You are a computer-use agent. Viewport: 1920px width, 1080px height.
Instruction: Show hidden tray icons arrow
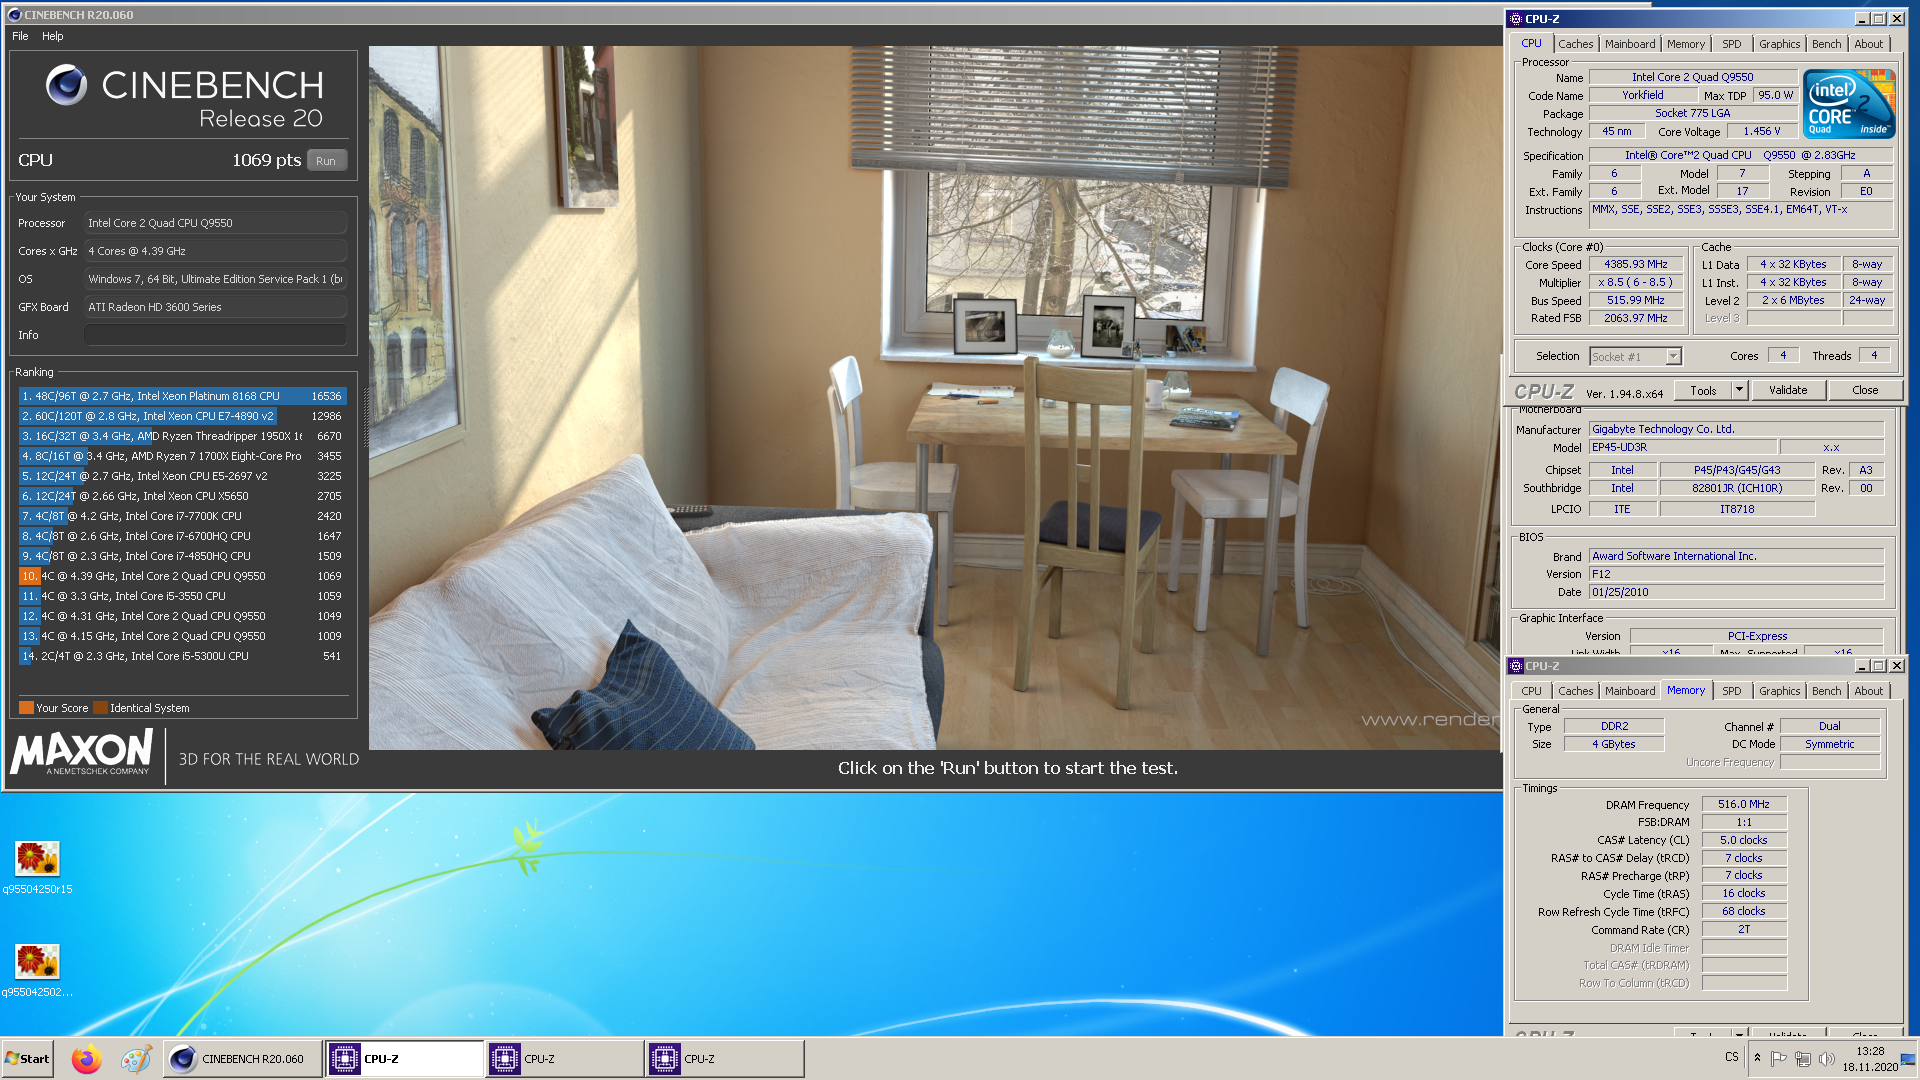pyautogui.click(x=1757, y=1058)
